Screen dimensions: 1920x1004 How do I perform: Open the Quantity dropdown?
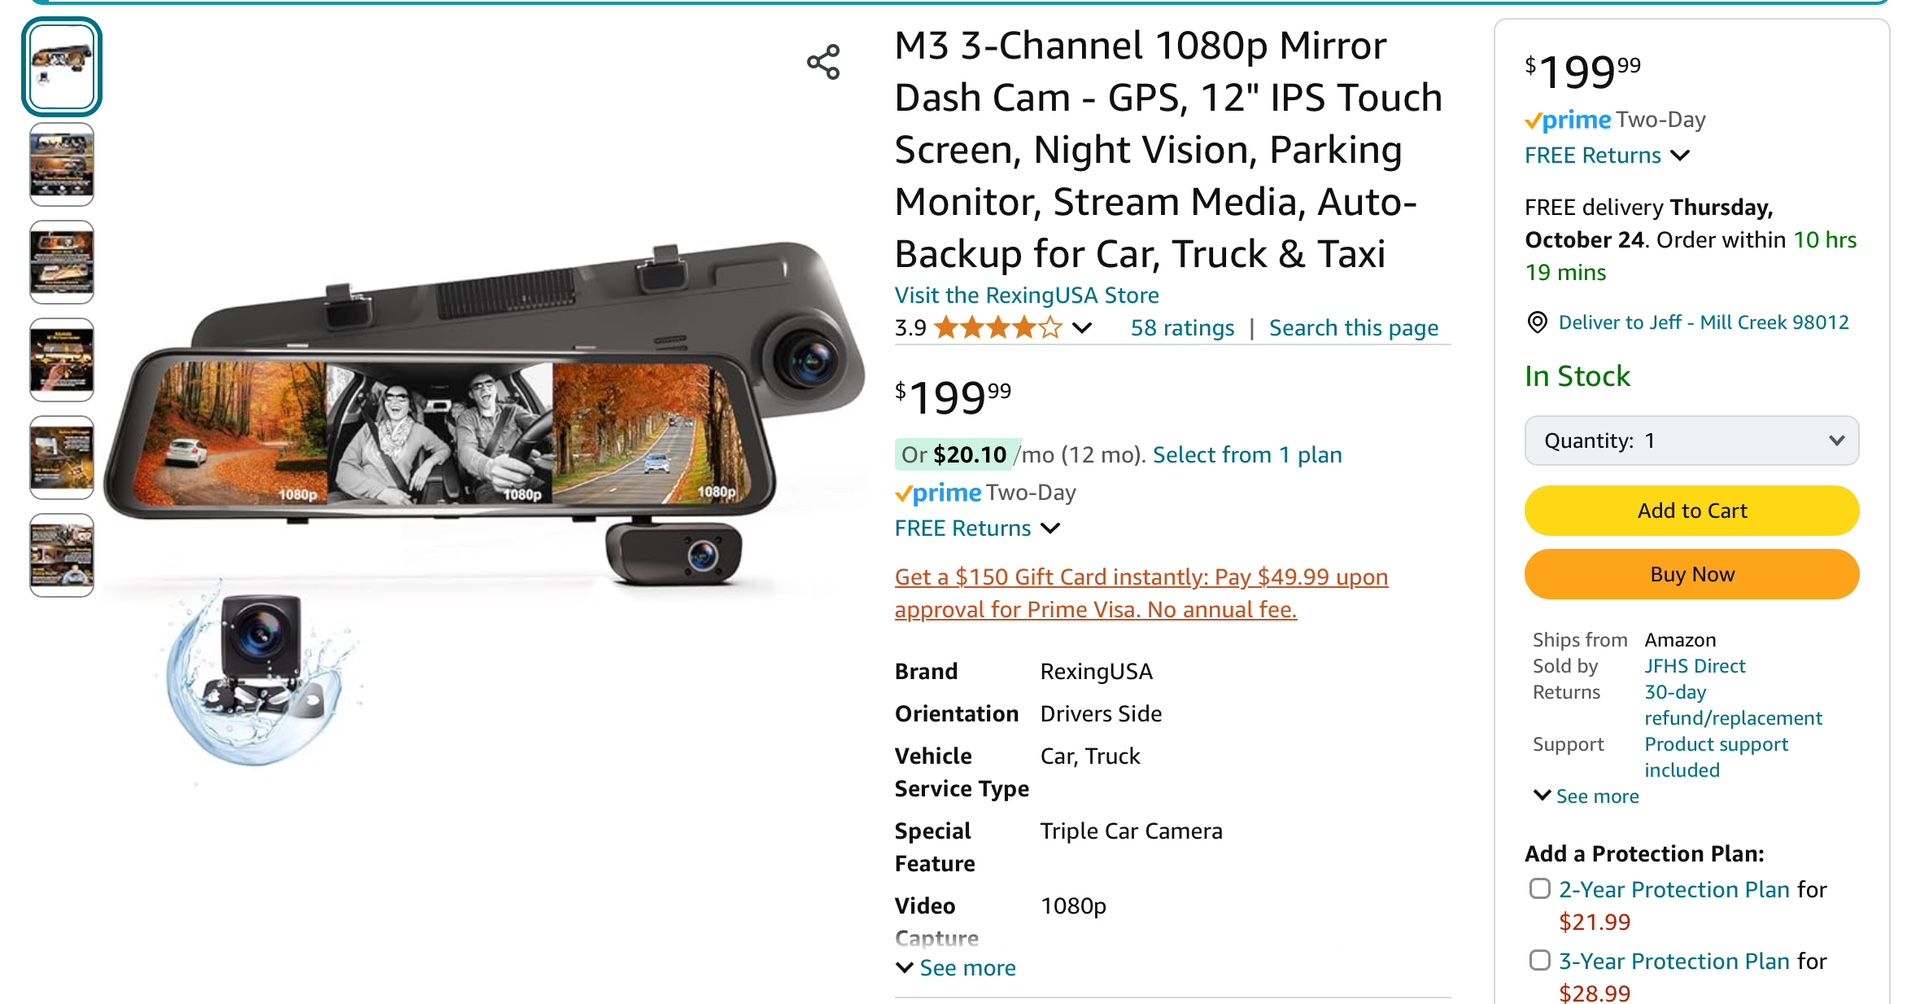pos(1690,440)
